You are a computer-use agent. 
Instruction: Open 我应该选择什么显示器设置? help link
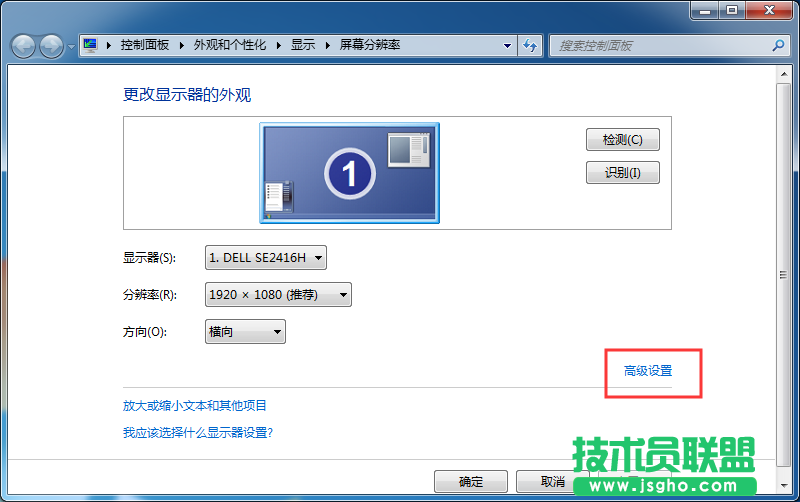[198, 433]
